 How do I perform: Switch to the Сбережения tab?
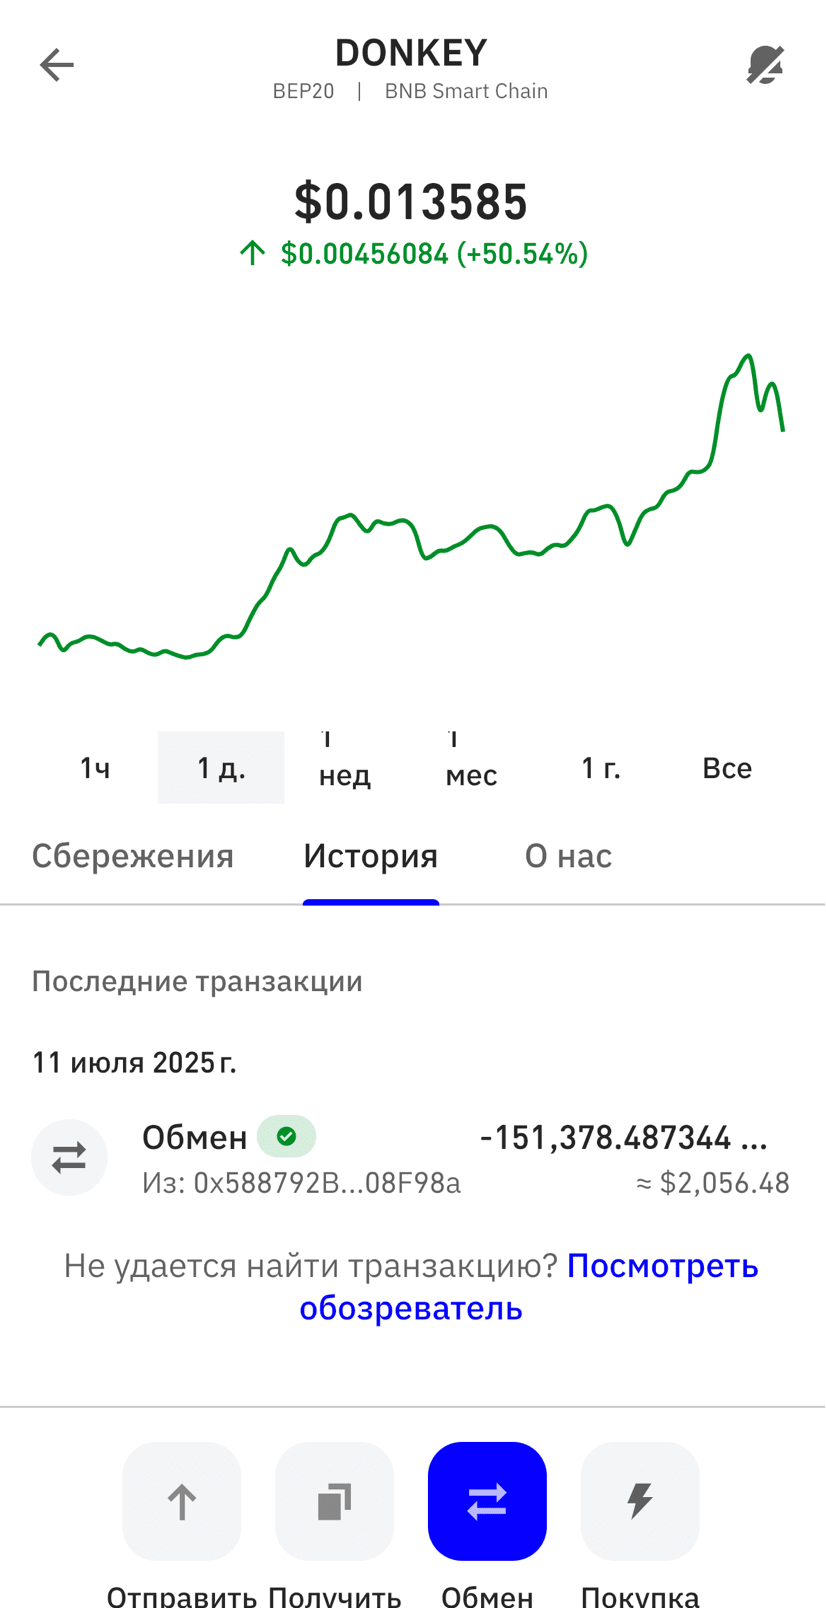pos(133,856)
